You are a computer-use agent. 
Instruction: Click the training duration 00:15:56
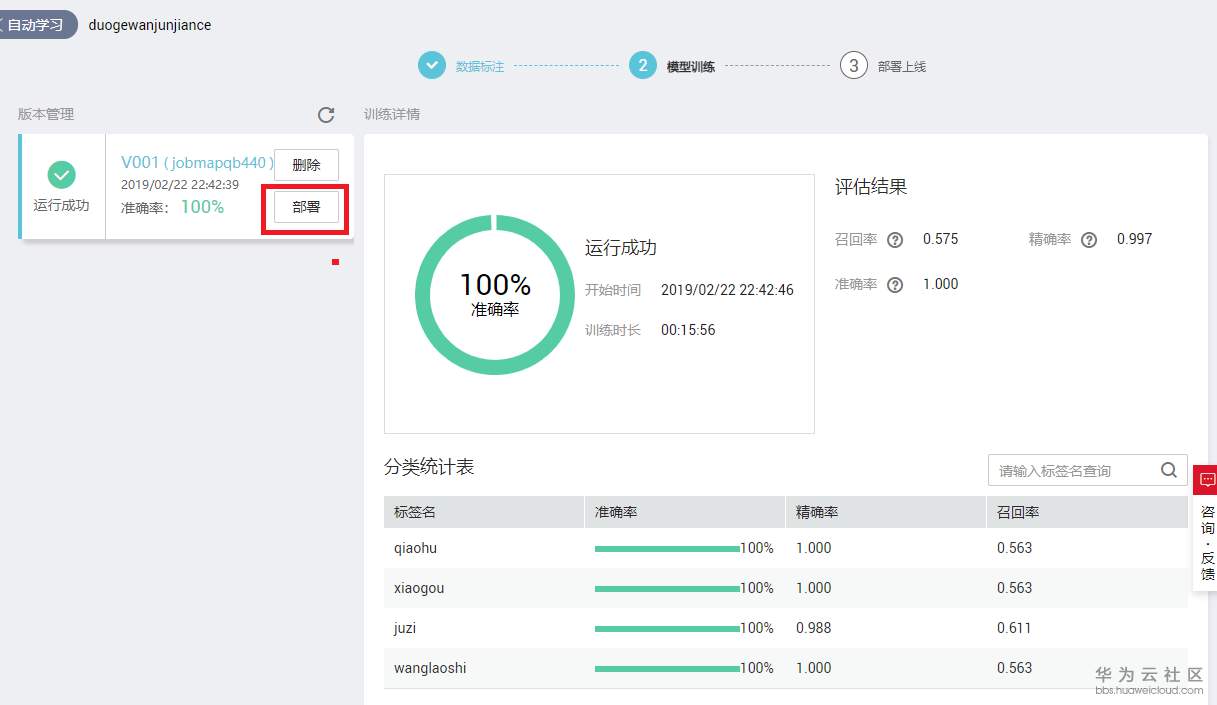coord(688,330)
